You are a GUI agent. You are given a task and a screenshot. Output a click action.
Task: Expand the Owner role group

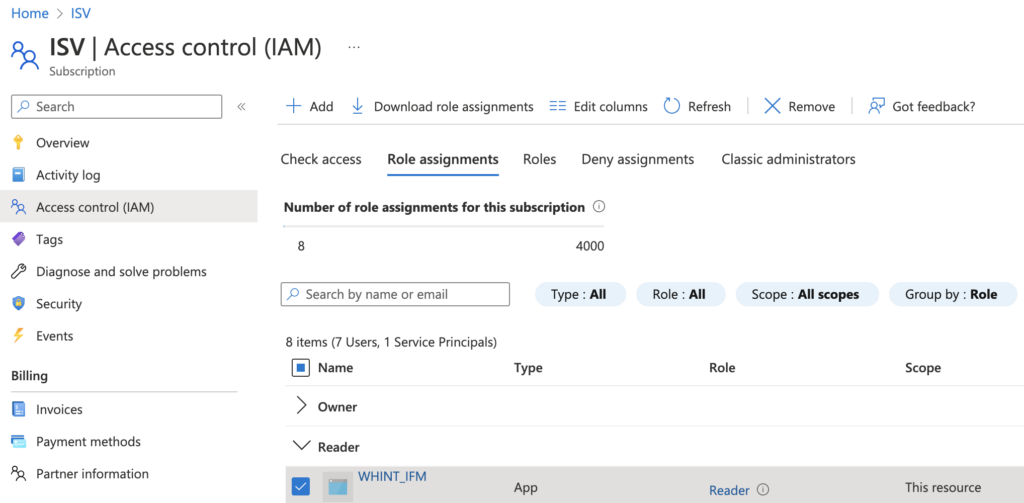coord(301,406)
